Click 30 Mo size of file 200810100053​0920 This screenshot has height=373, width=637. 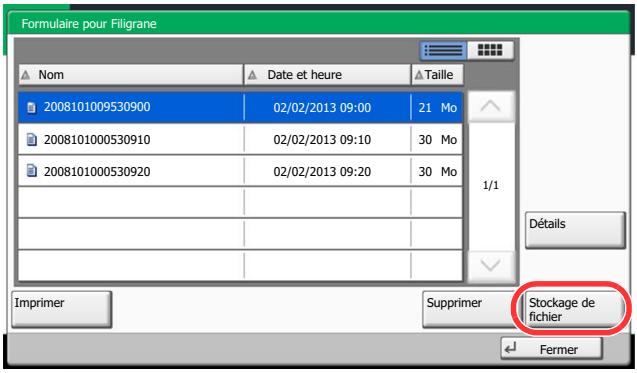[438, 172]
